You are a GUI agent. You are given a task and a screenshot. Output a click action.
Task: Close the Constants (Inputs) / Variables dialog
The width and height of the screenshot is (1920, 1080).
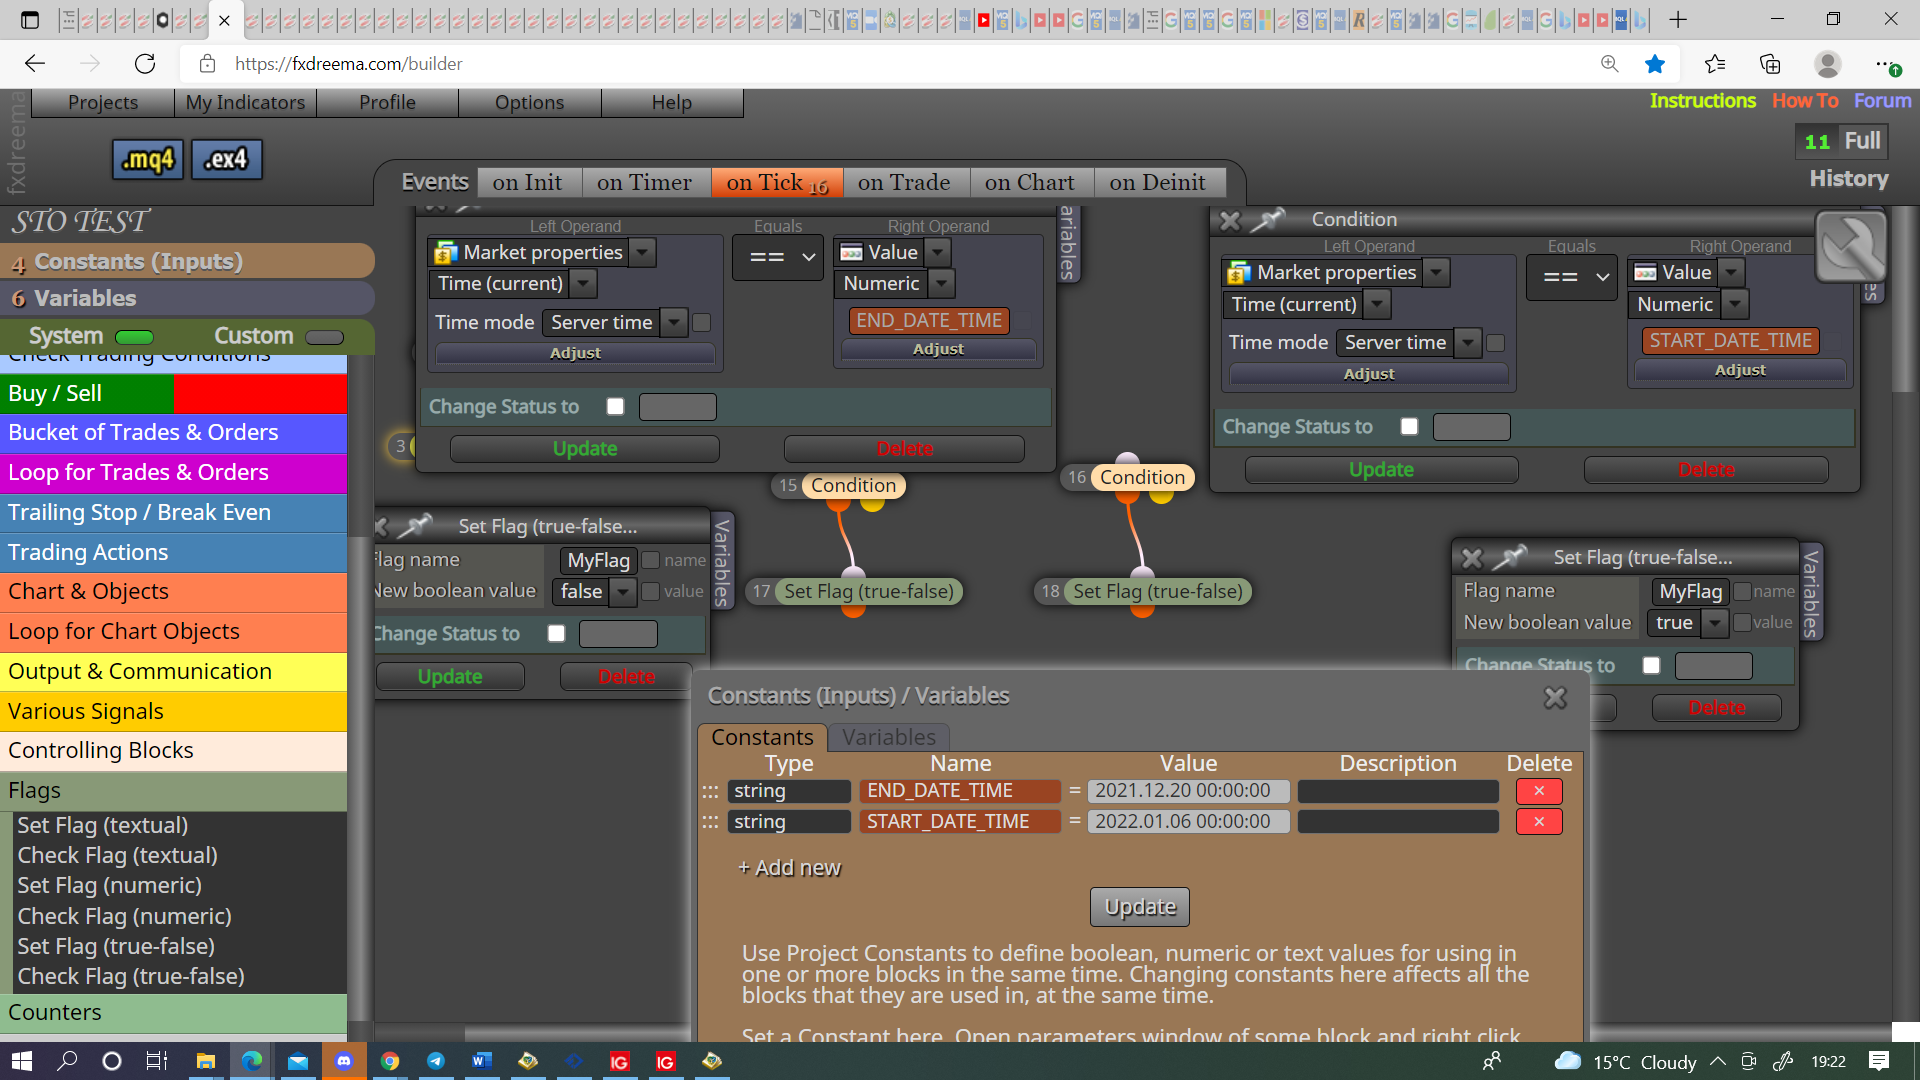(1555, 697)
